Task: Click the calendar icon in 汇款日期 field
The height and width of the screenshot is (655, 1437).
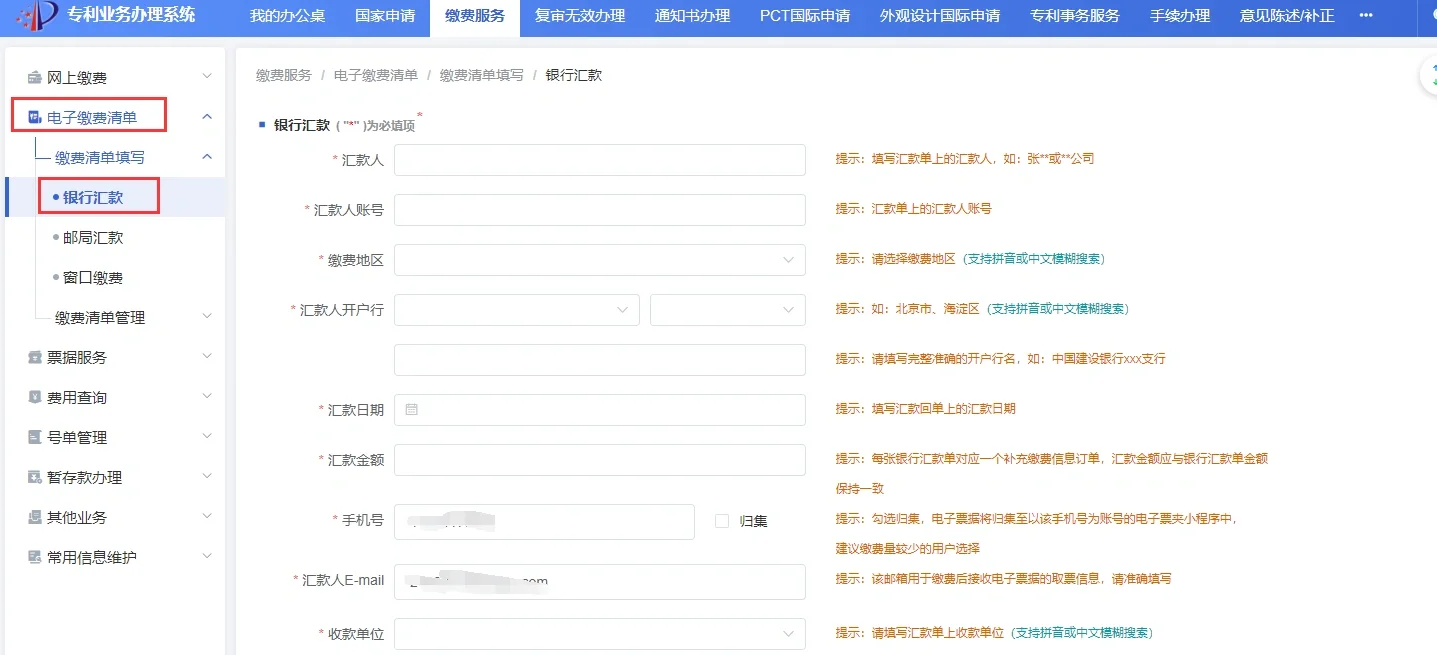Action: click(x=411, y=410)
